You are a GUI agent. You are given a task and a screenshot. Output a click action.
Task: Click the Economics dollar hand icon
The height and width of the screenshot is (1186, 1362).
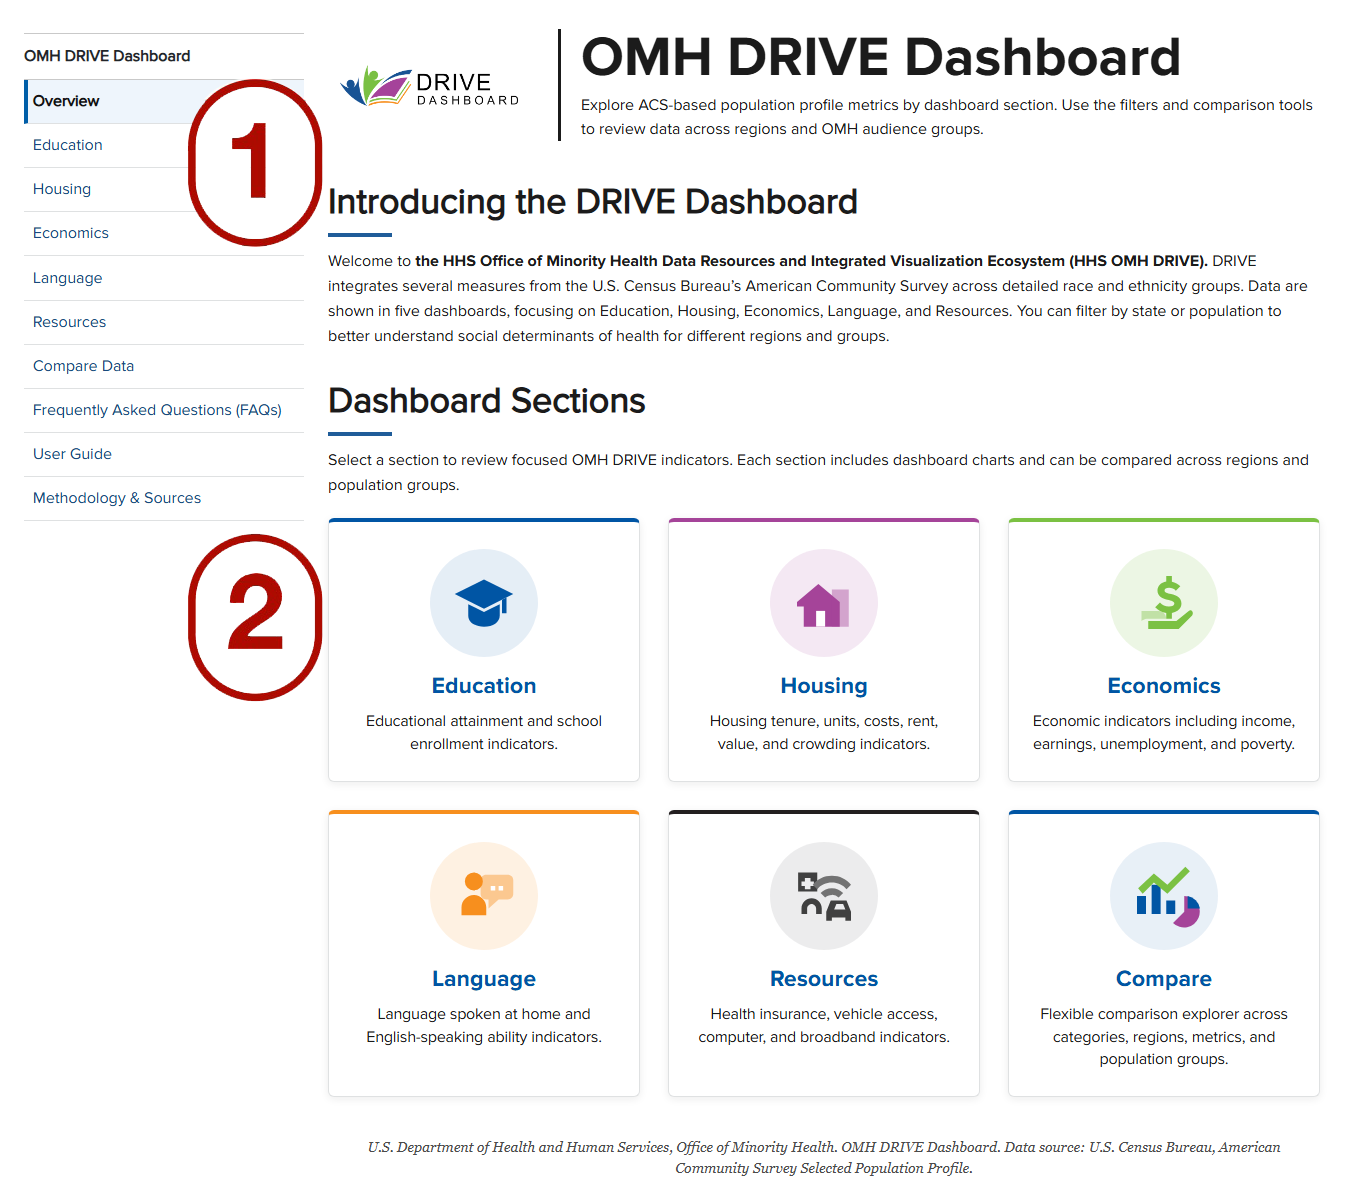click(1164, 603)
